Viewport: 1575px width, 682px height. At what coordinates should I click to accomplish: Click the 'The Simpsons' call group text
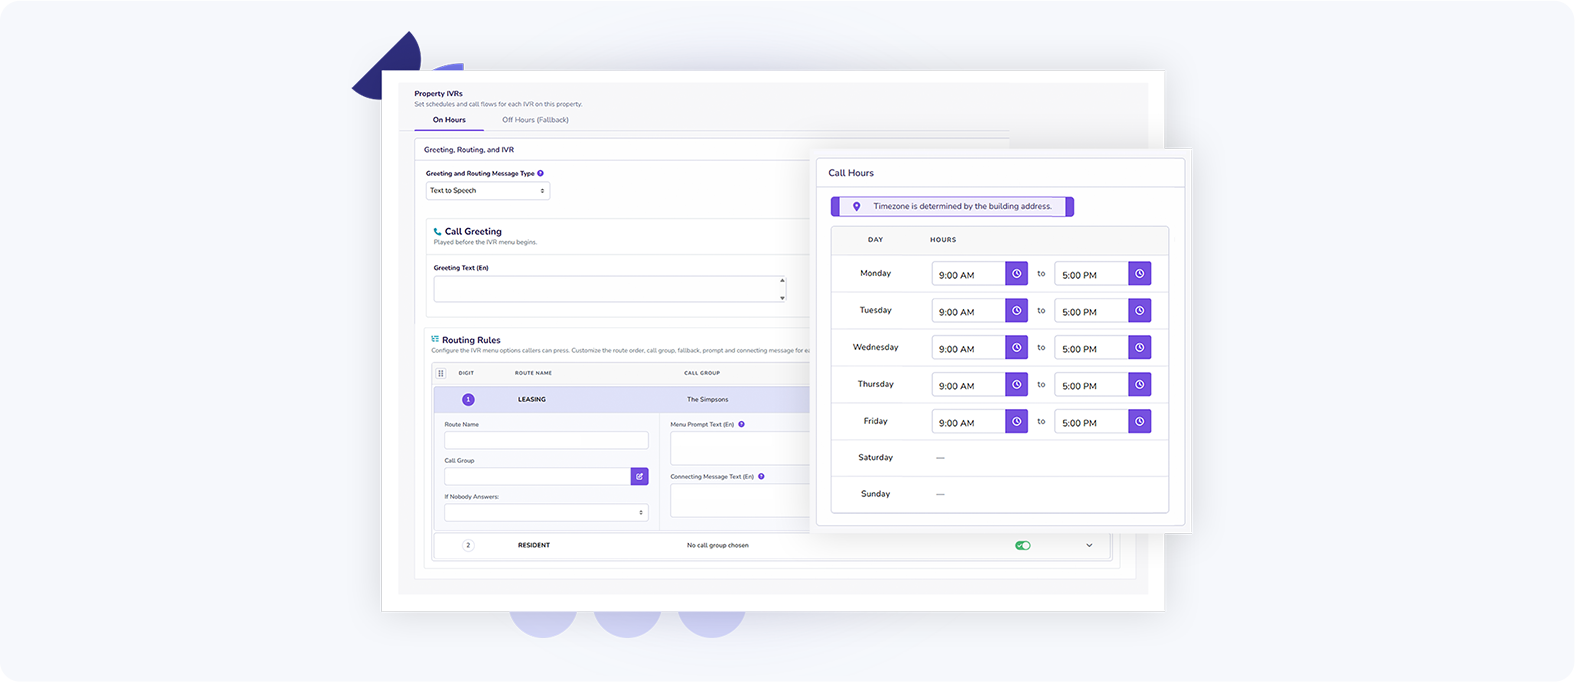pyautogui.click(x=708, y=399)
